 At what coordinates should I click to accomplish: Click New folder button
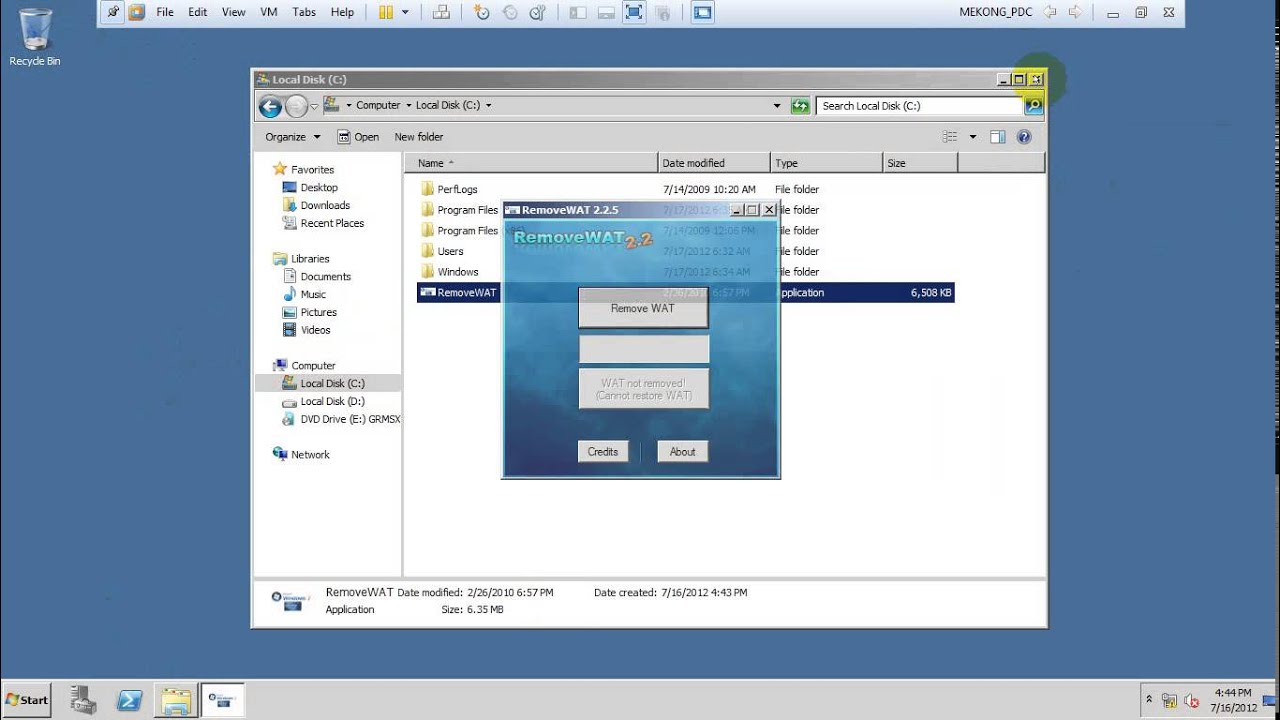coord(419,137)
